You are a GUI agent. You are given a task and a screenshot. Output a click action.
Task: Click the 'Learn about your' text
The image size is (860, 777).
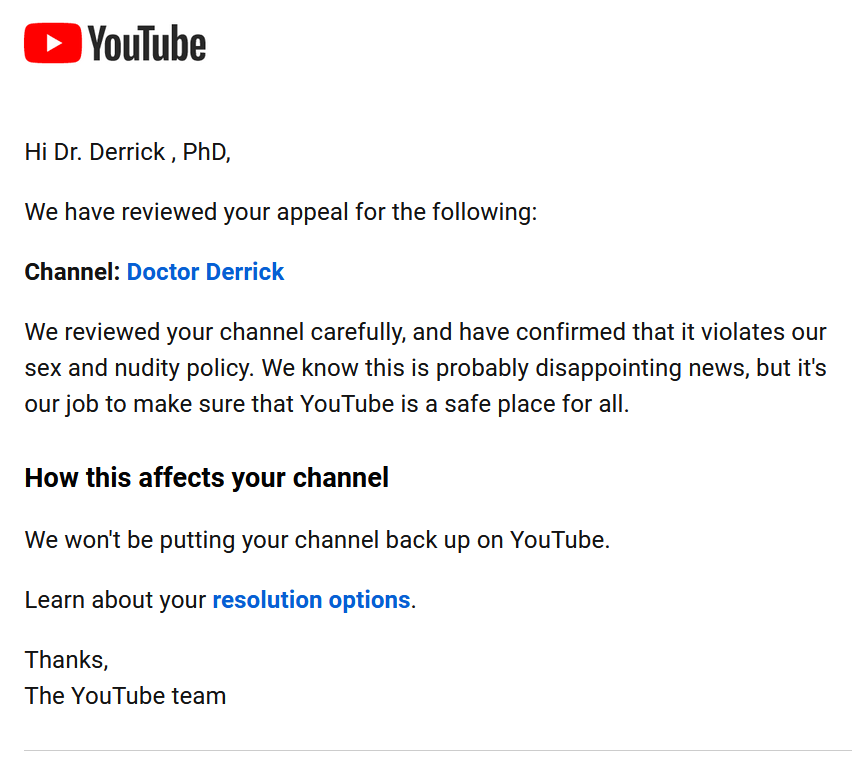[115, 600]
